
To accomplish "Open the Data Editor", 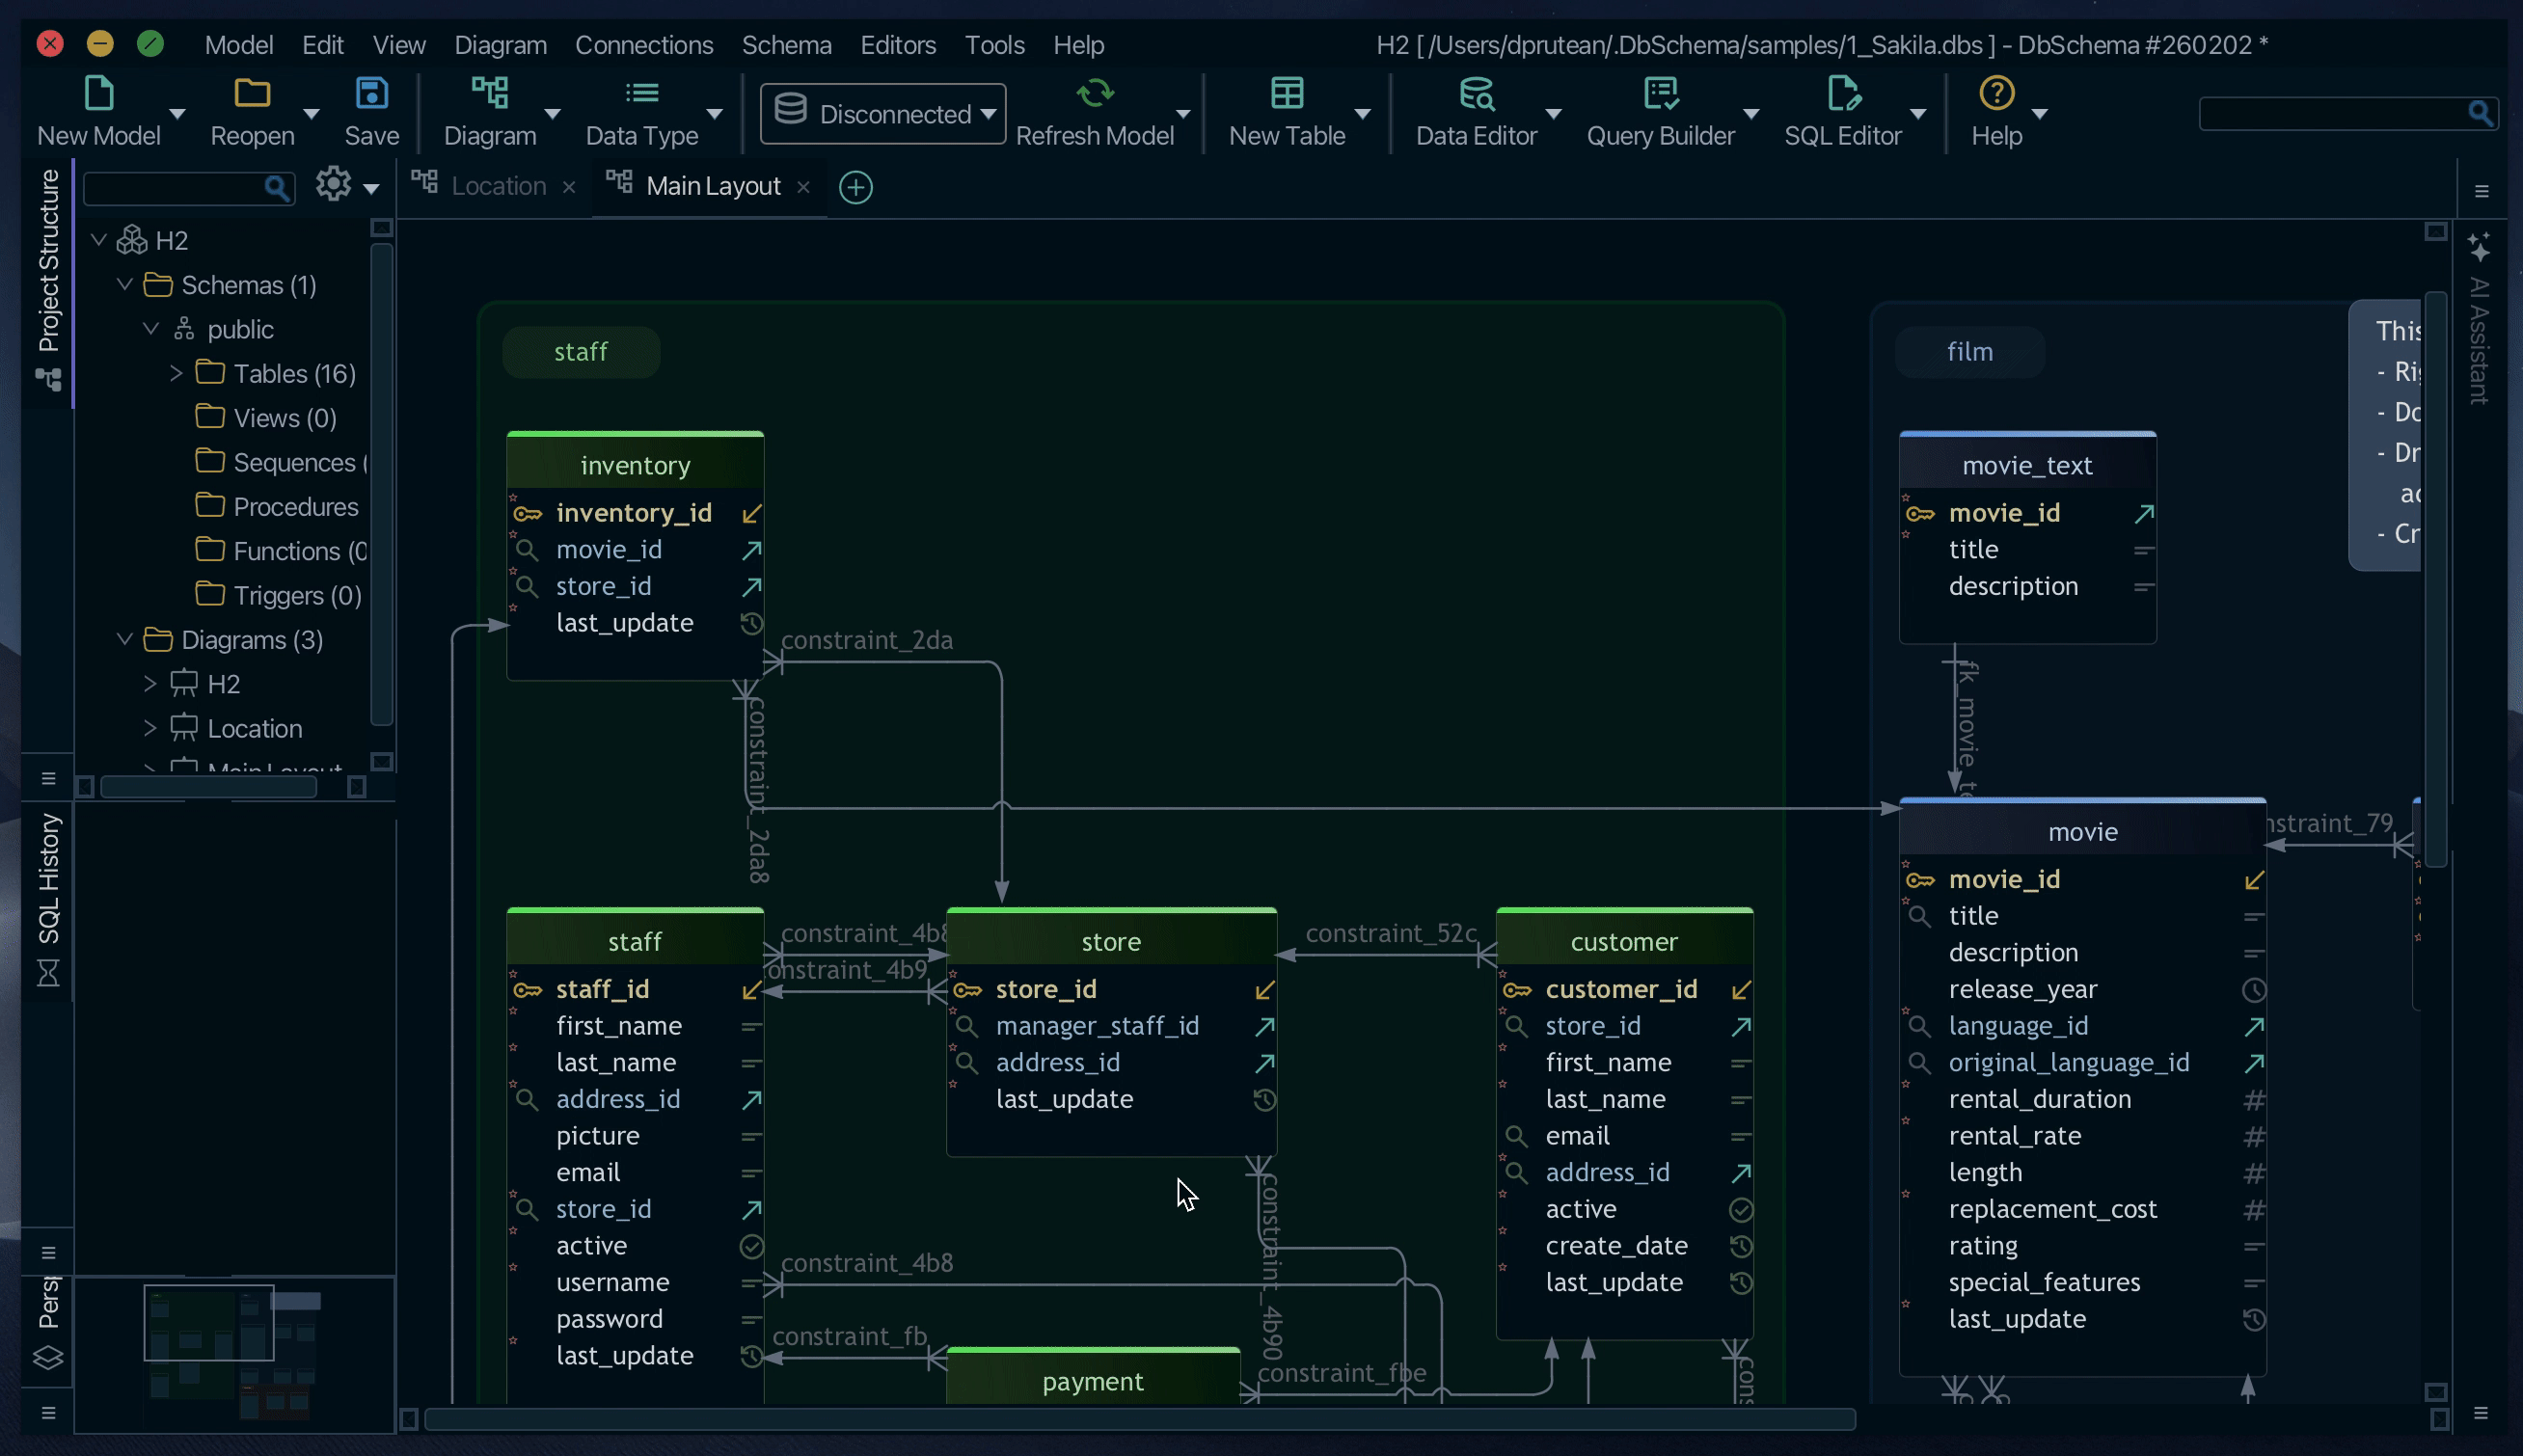I will tap(1477, 110).
